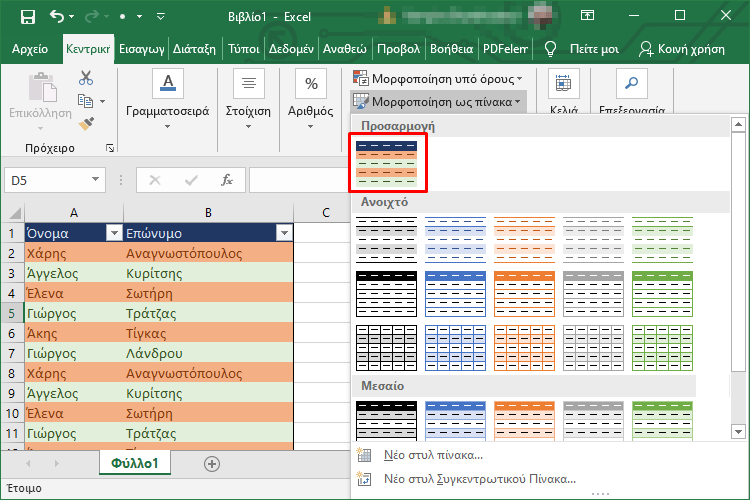Click the Επικόλληση paste clipboard icon
Image resolution: width=750 pixels, height=500 pixels.
42,87
